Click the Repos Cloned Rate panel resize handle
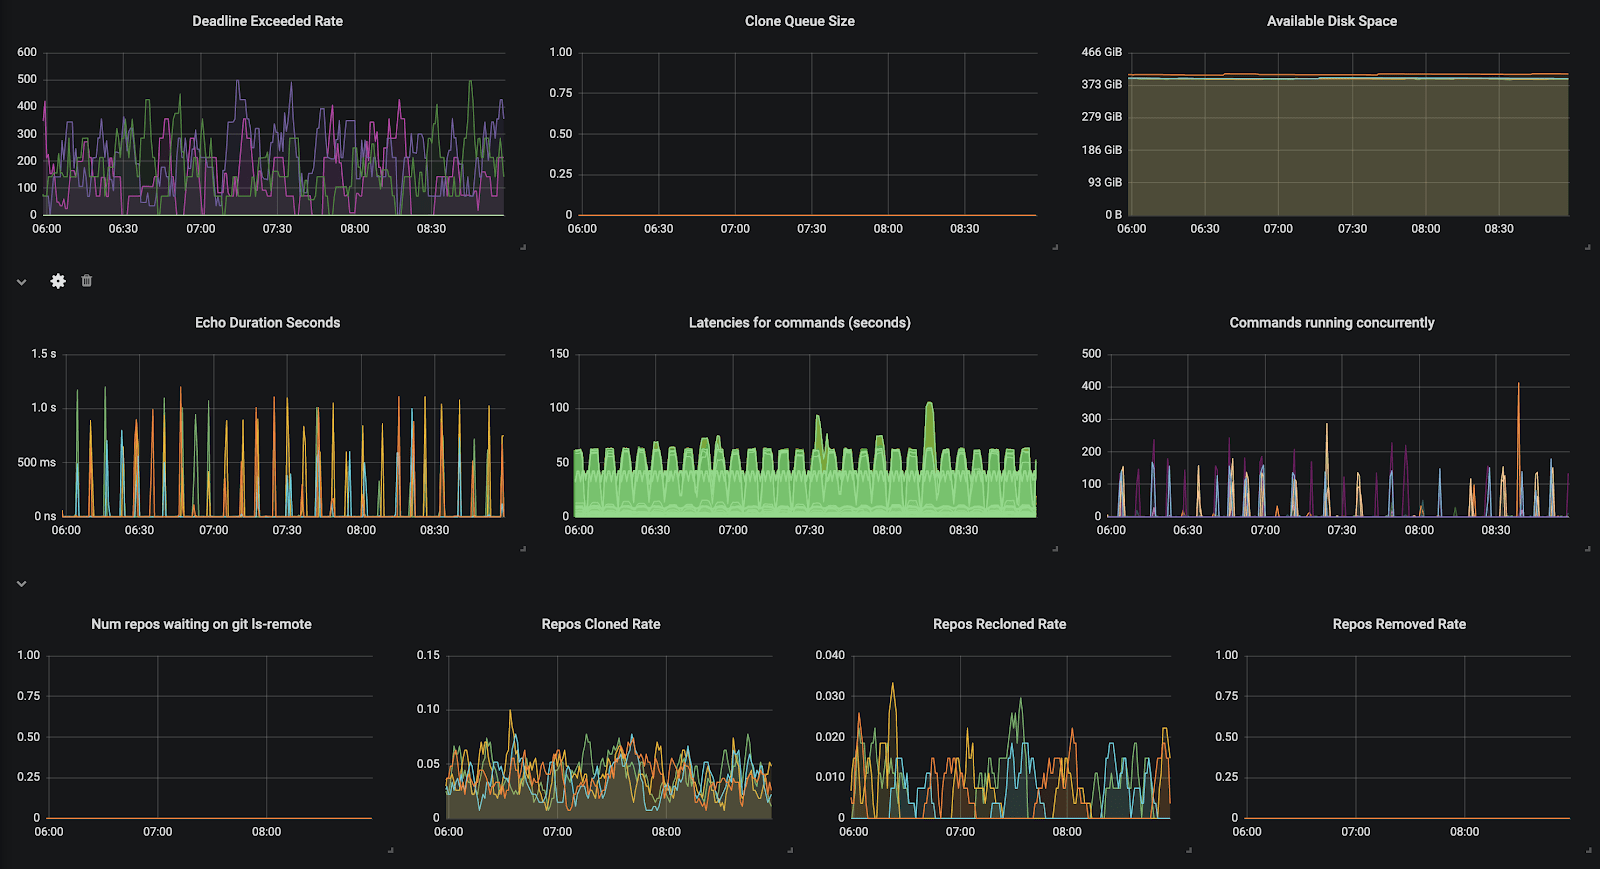This screenshot has height=869, width=1600. click(790, 850)
